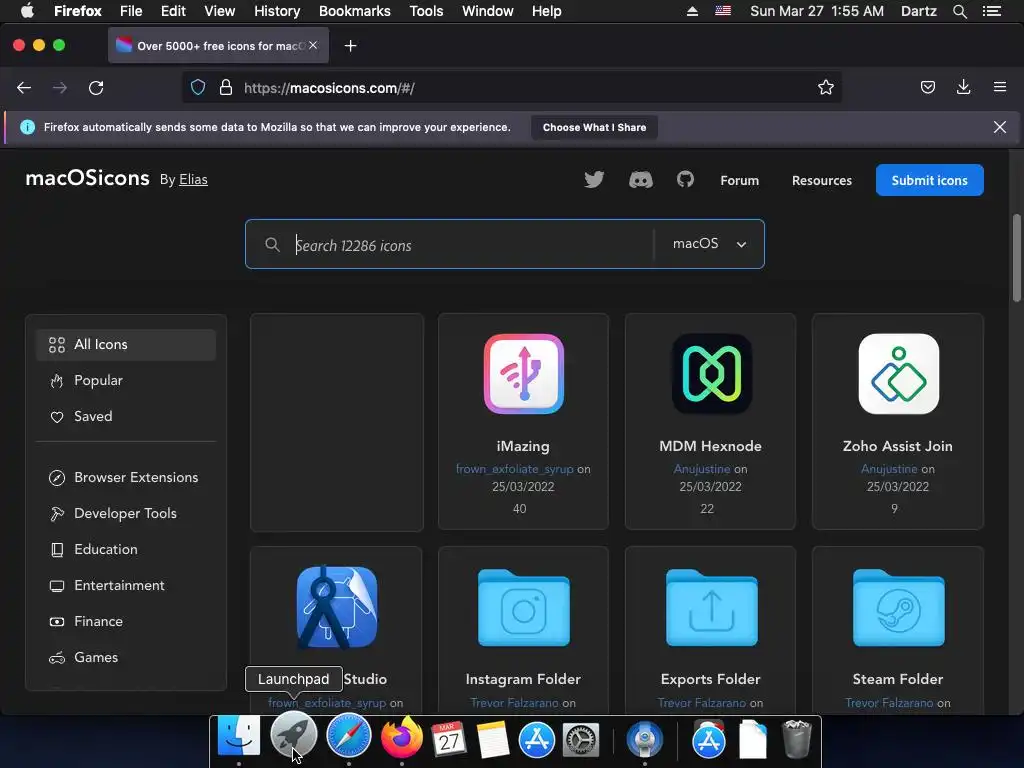Open System Preferences from the Dock
The width and height of the screenshot is (1024, 768).
pos(581,740)
